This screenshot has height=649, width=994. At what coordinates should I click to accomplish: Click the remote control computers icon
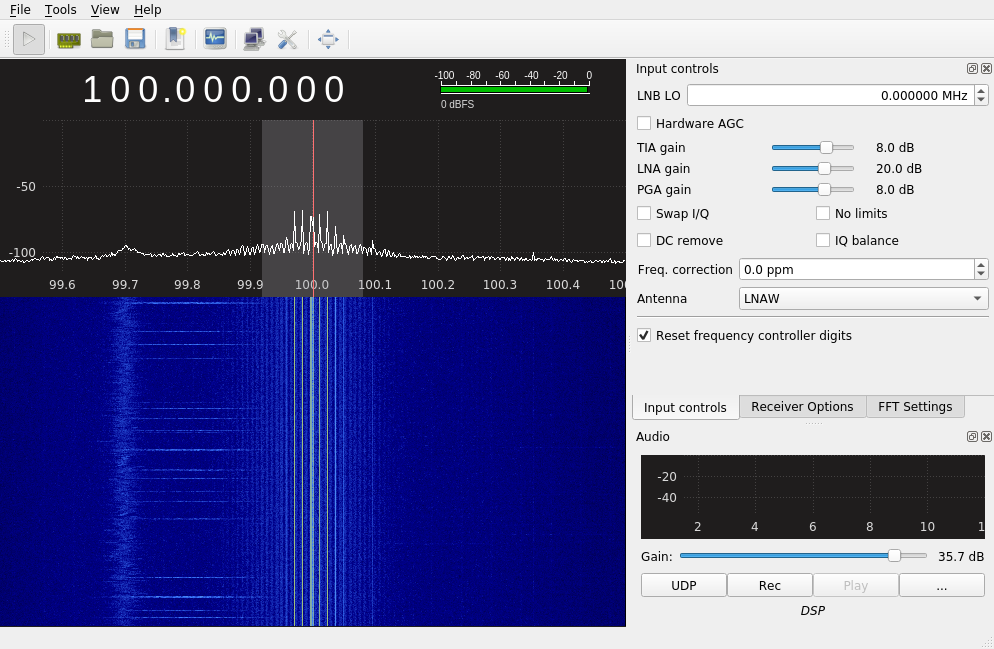click(254, 39)
